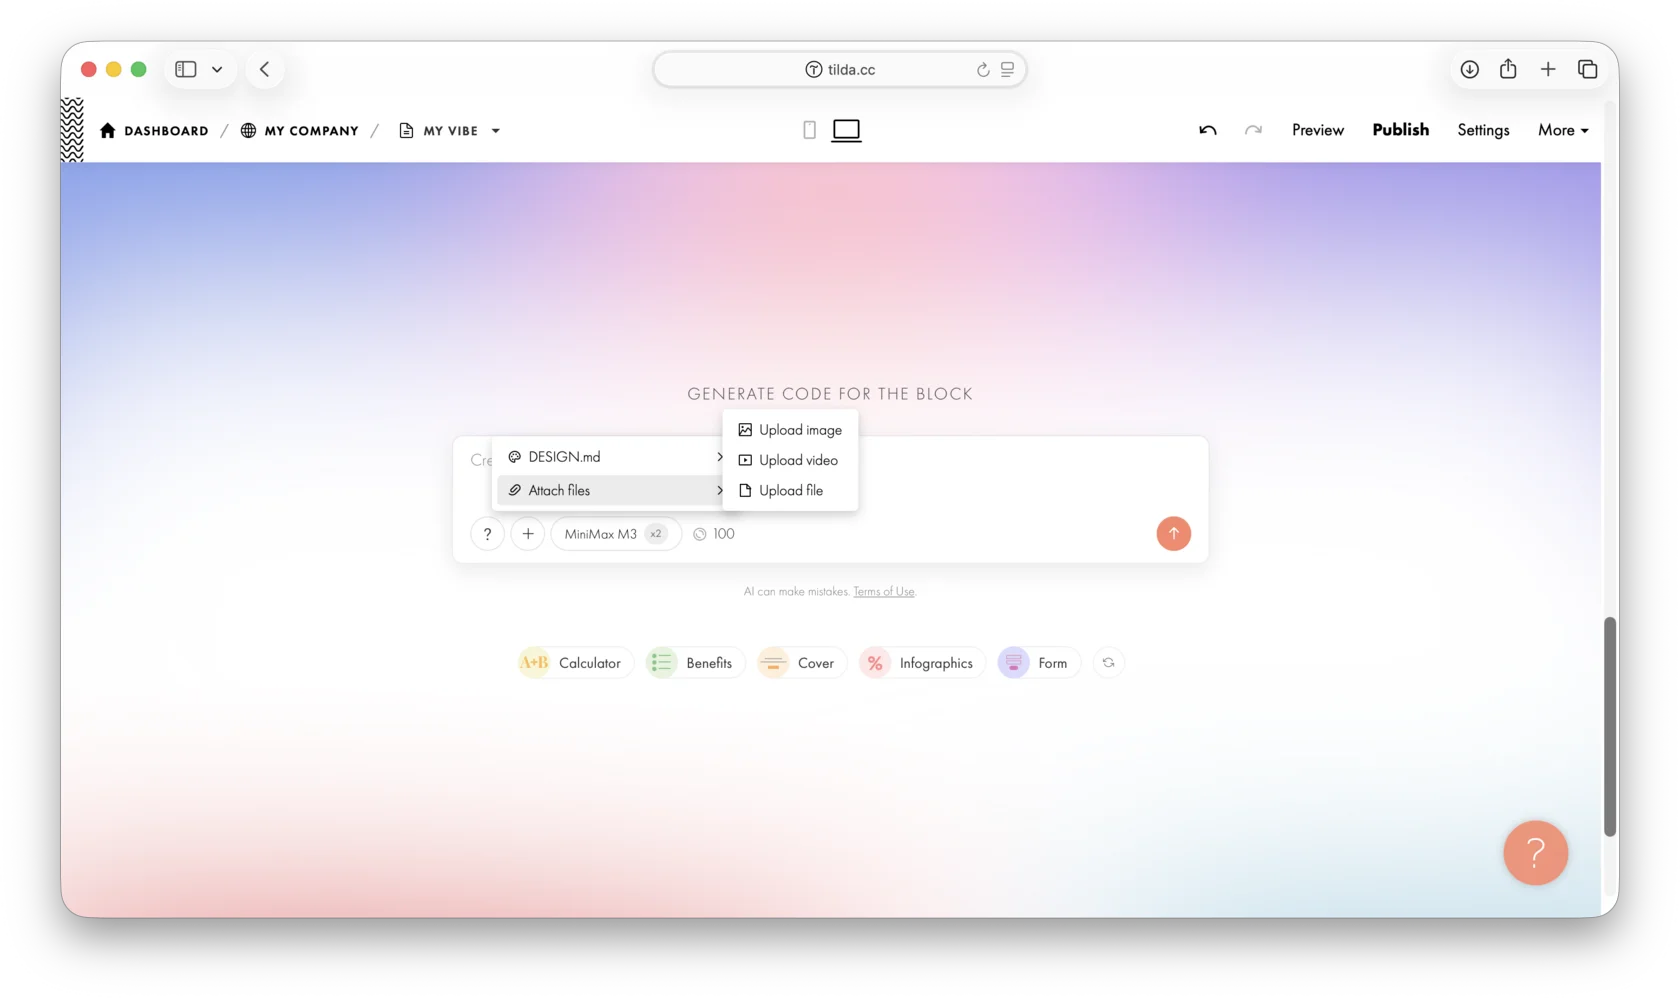Click the 100 credits counter
The height and width of the screenshot is (998, 1680).
click(714, 534)
